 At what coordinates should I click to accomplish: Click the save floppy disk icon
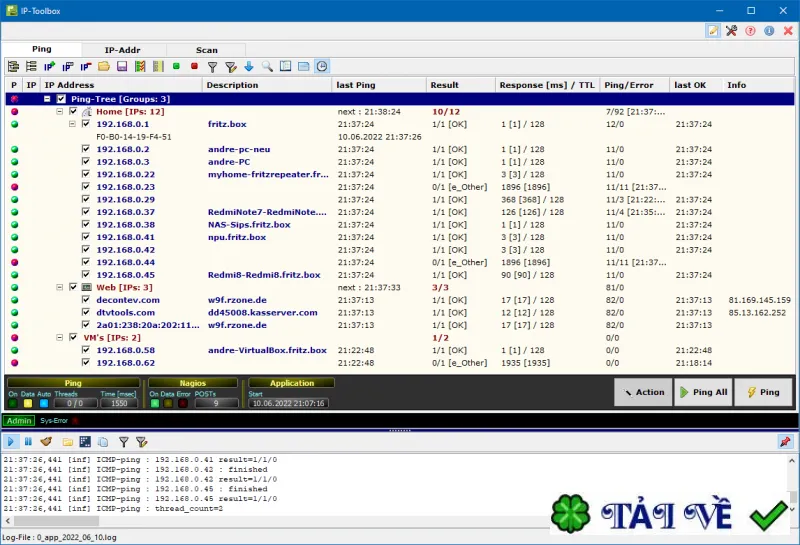pyautogui.click(x=122, y=66)
